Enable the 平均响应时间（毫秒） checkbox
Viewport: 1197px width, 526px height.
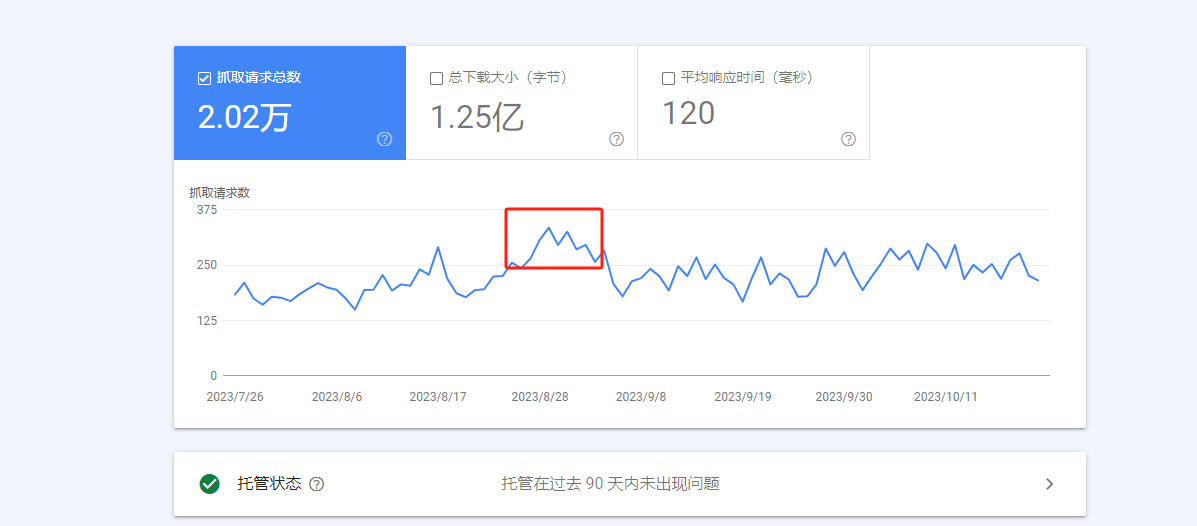(x=668, y=78)
